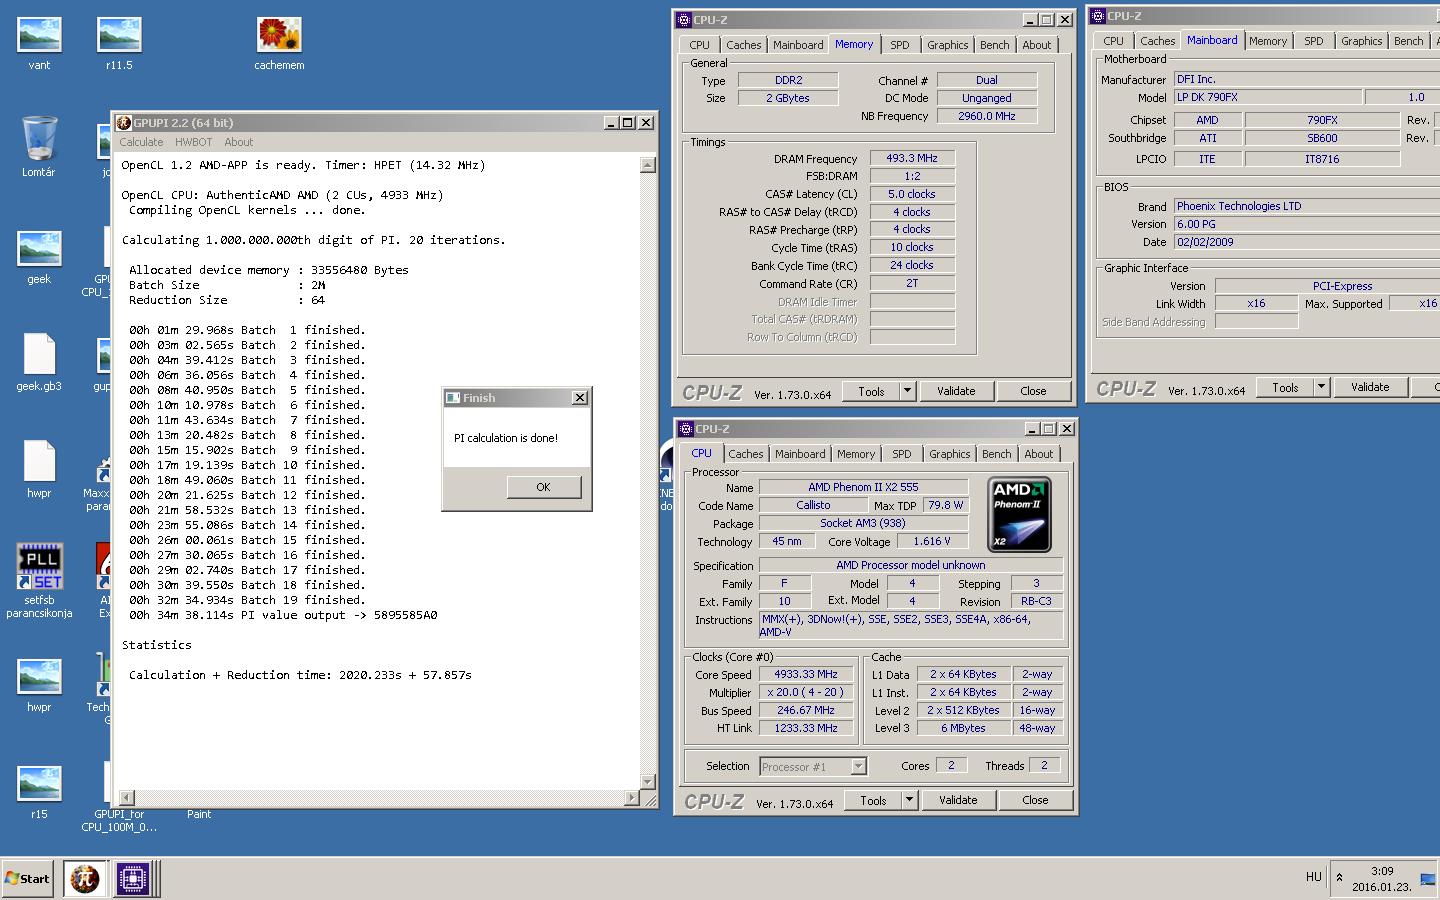Open the Calculate menu in GPUPI

point(141,142)
